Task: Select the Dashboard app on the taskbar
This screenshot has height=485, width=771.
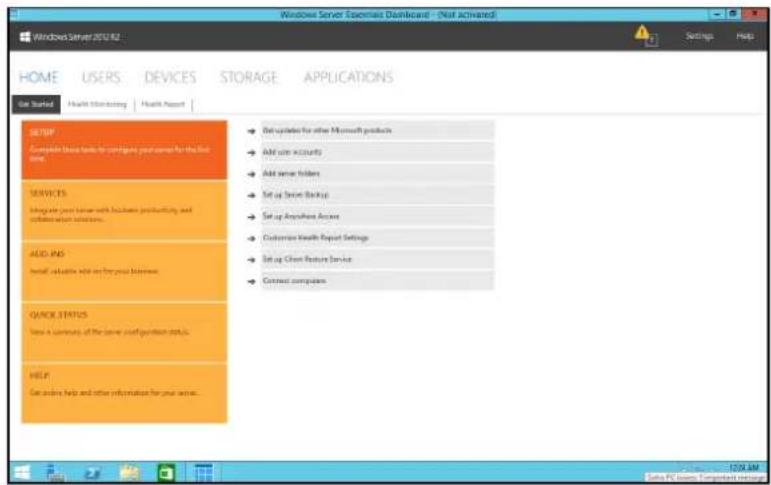Action: pos(203,473)
